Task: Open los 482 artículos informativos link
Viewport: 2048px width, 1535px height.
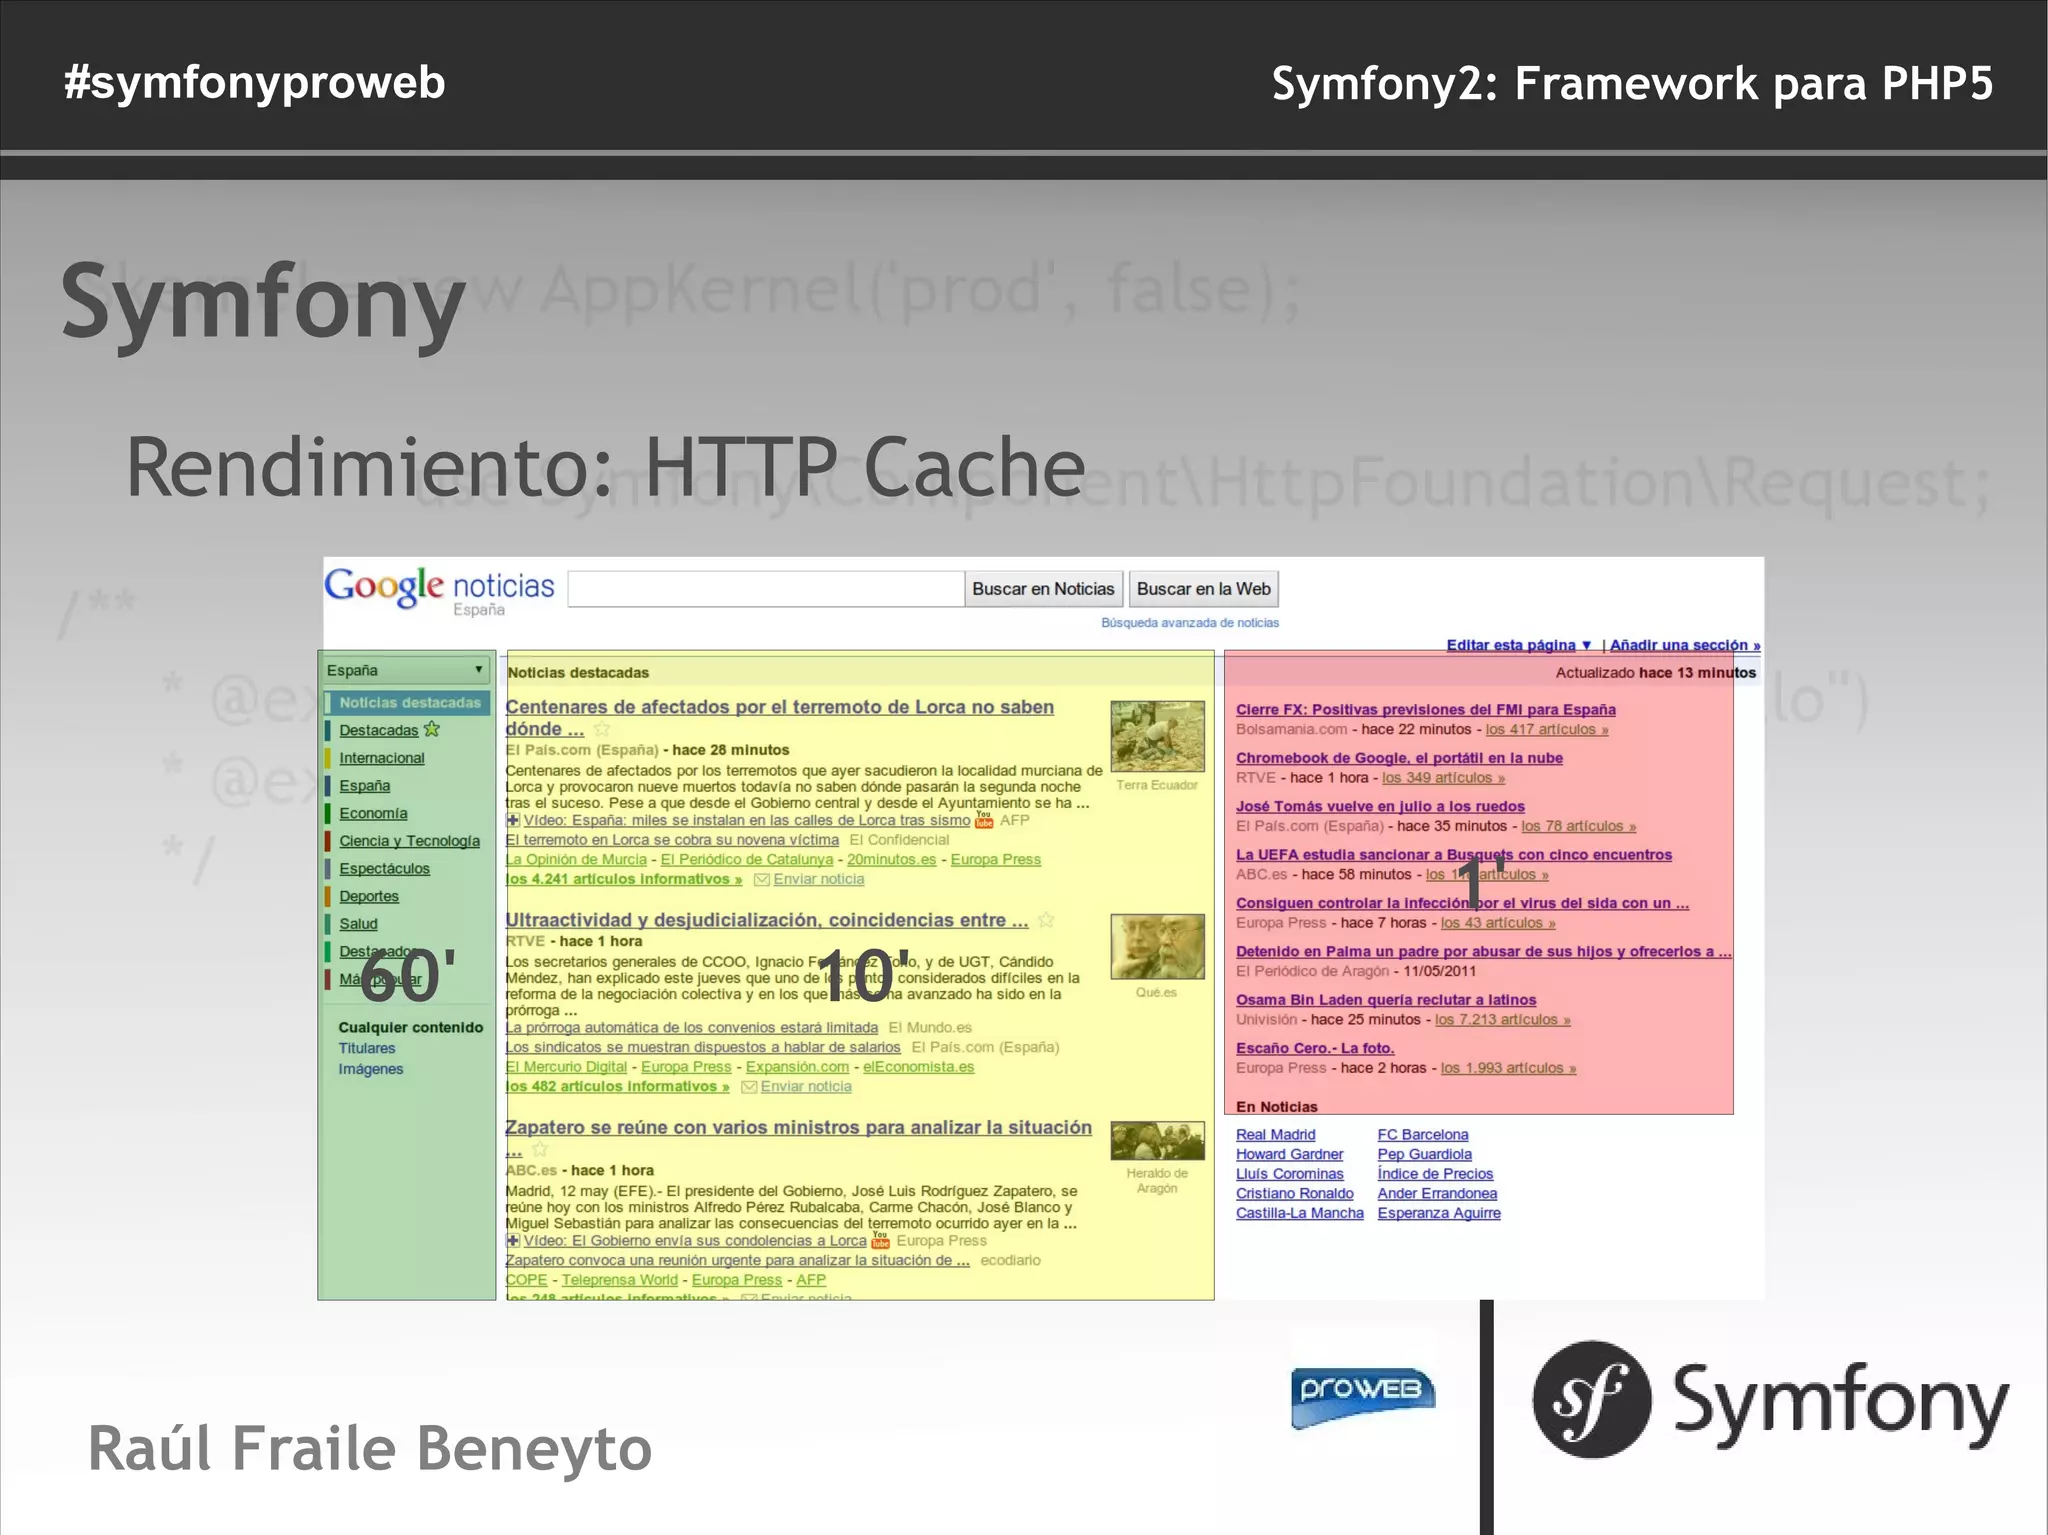Action: tap(617, 1086)
